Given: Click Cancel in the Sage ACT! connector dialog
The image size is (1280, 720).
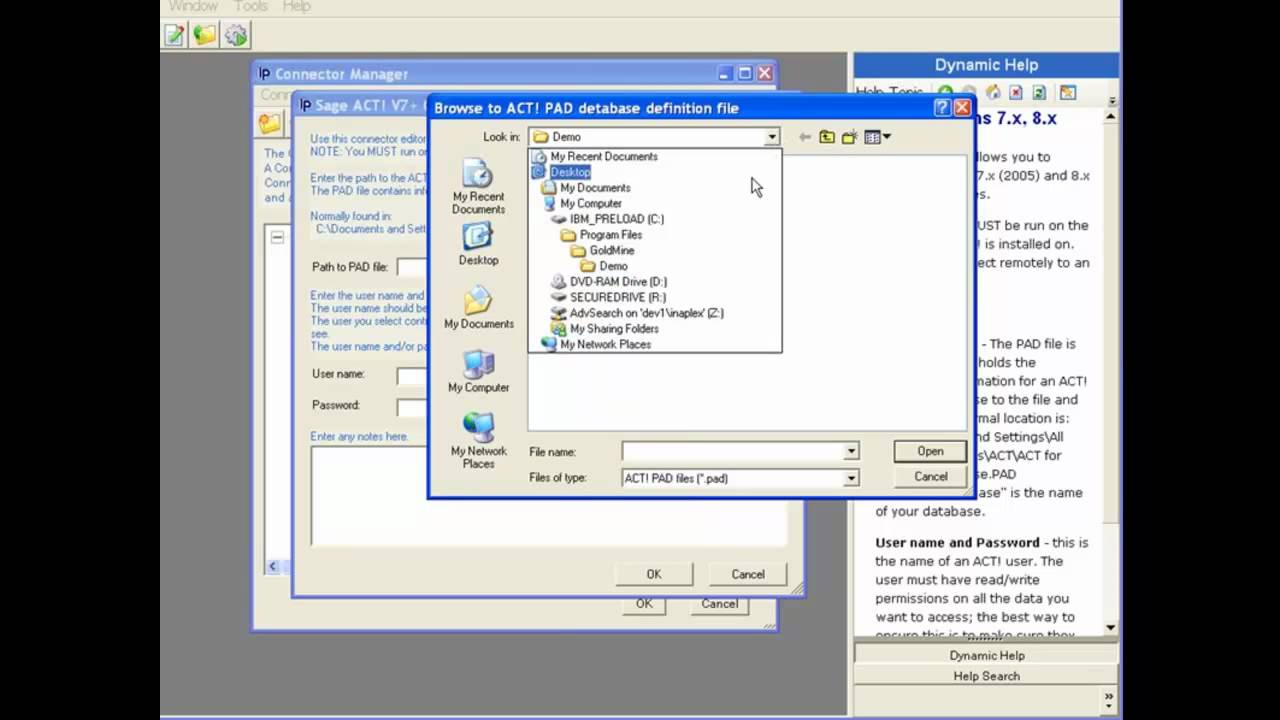Looking at the screenshot, I should pyautogui.click(x=747, y=574).
